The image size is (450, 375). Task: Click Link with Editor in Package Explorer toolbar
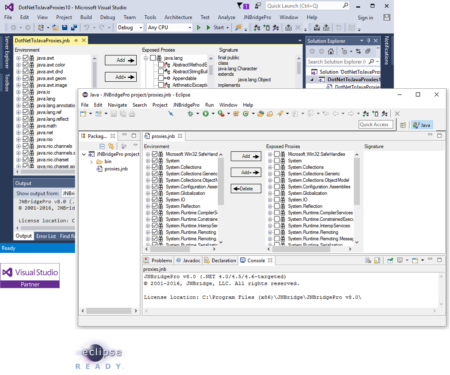click(x=111, y=146)
